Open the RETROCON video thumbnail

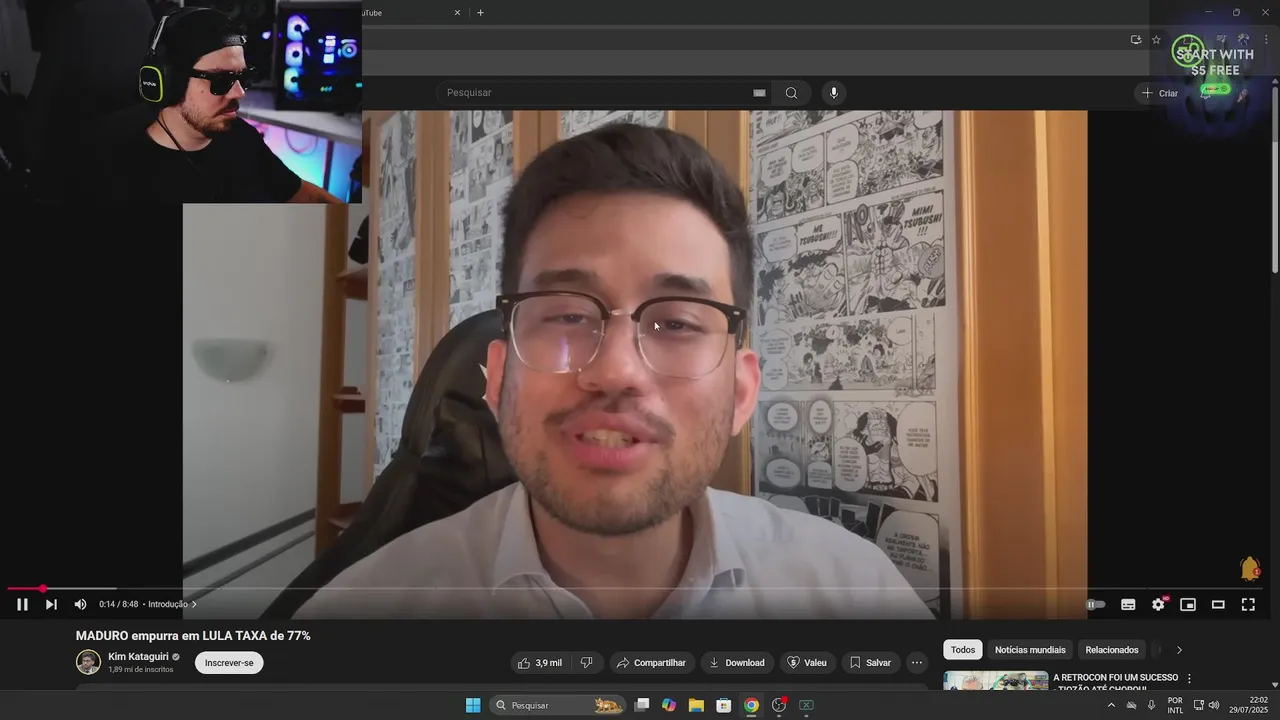click(x=995, y=681)
